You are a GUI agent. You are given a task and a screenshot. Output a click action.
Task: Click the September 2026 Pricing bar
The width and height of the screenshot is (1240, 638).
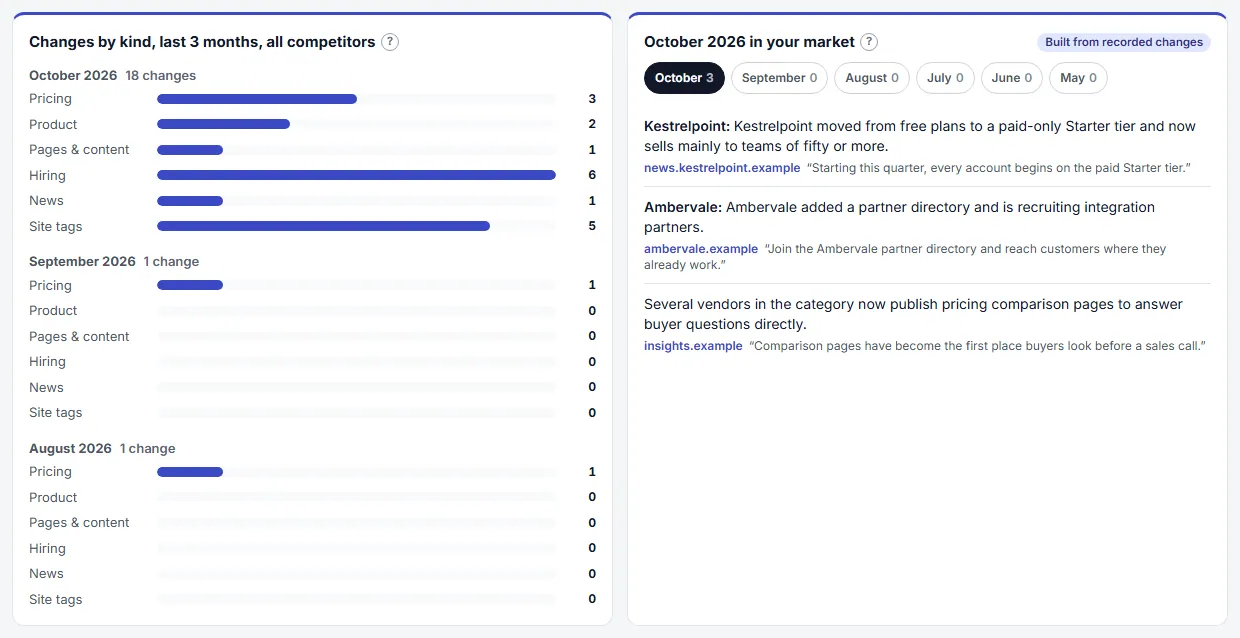coord(190,286)
